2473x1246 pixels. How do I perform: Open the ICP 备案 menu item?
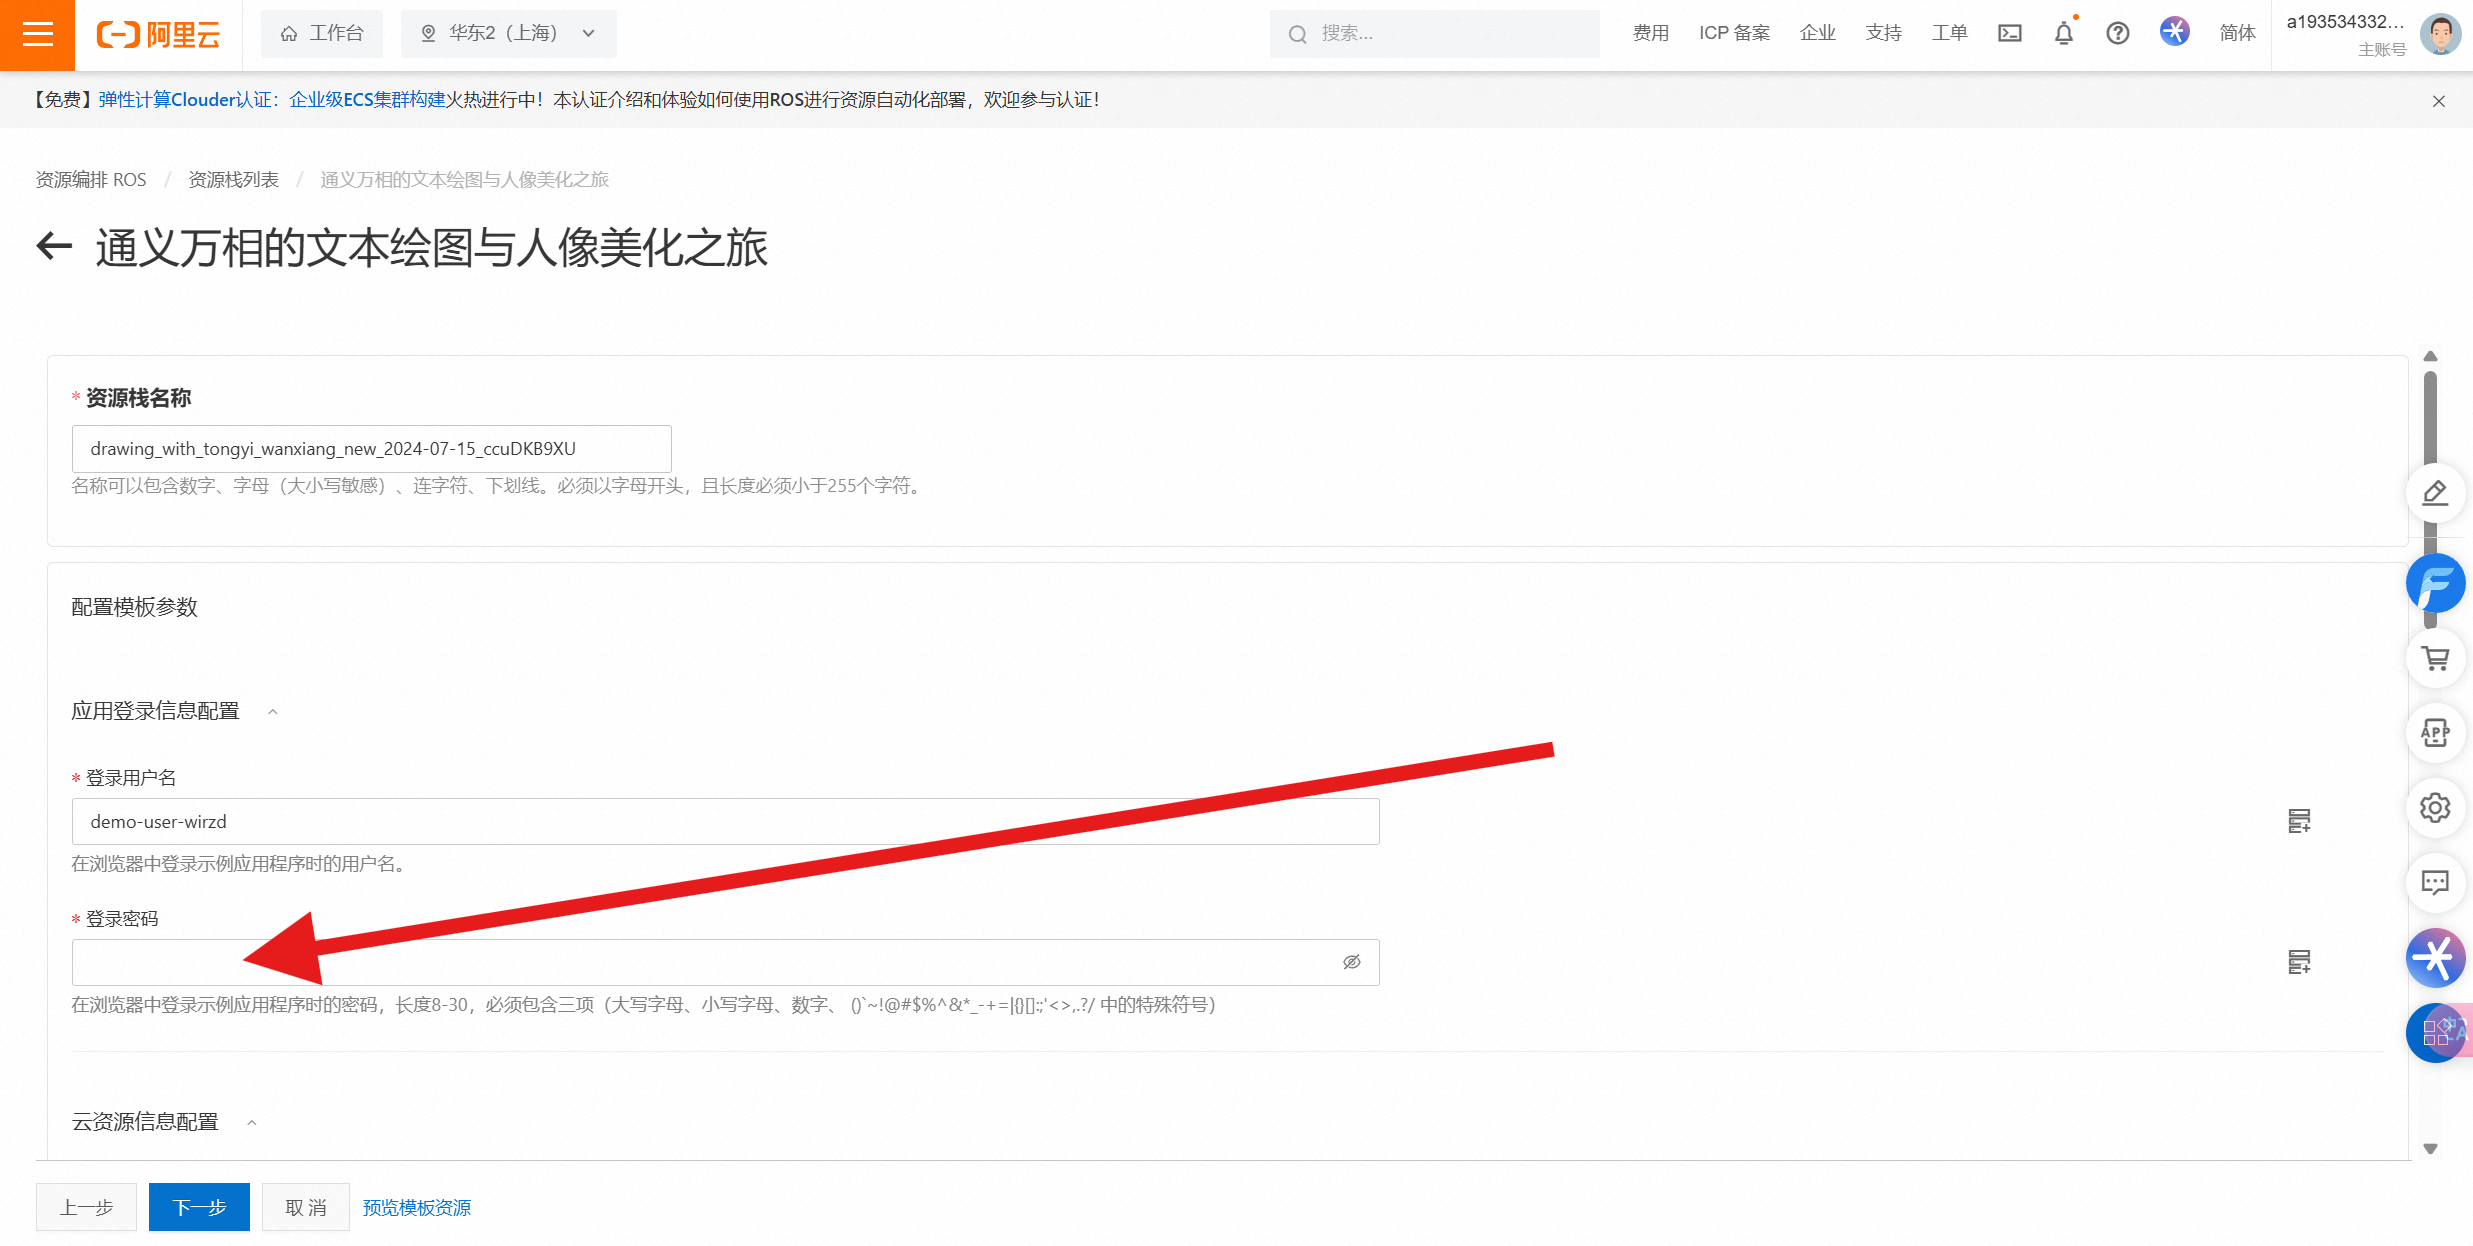click(x=1734, y=34)
